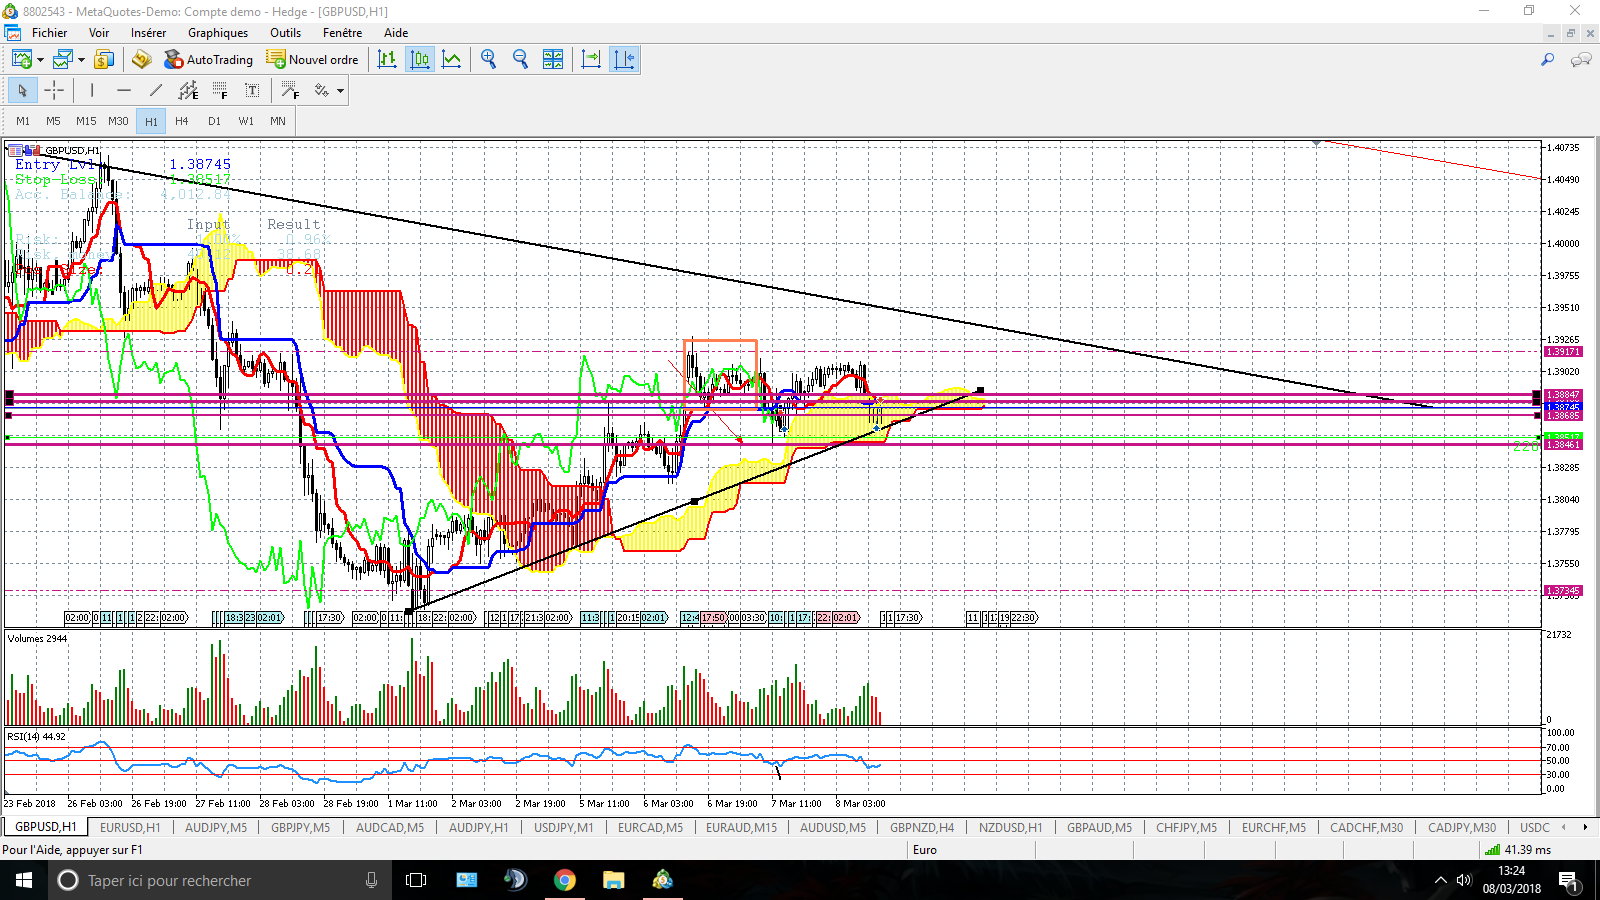Expand the New Chart dropdown arrow
The image size is (1600, 900).
tap(40, 60)
